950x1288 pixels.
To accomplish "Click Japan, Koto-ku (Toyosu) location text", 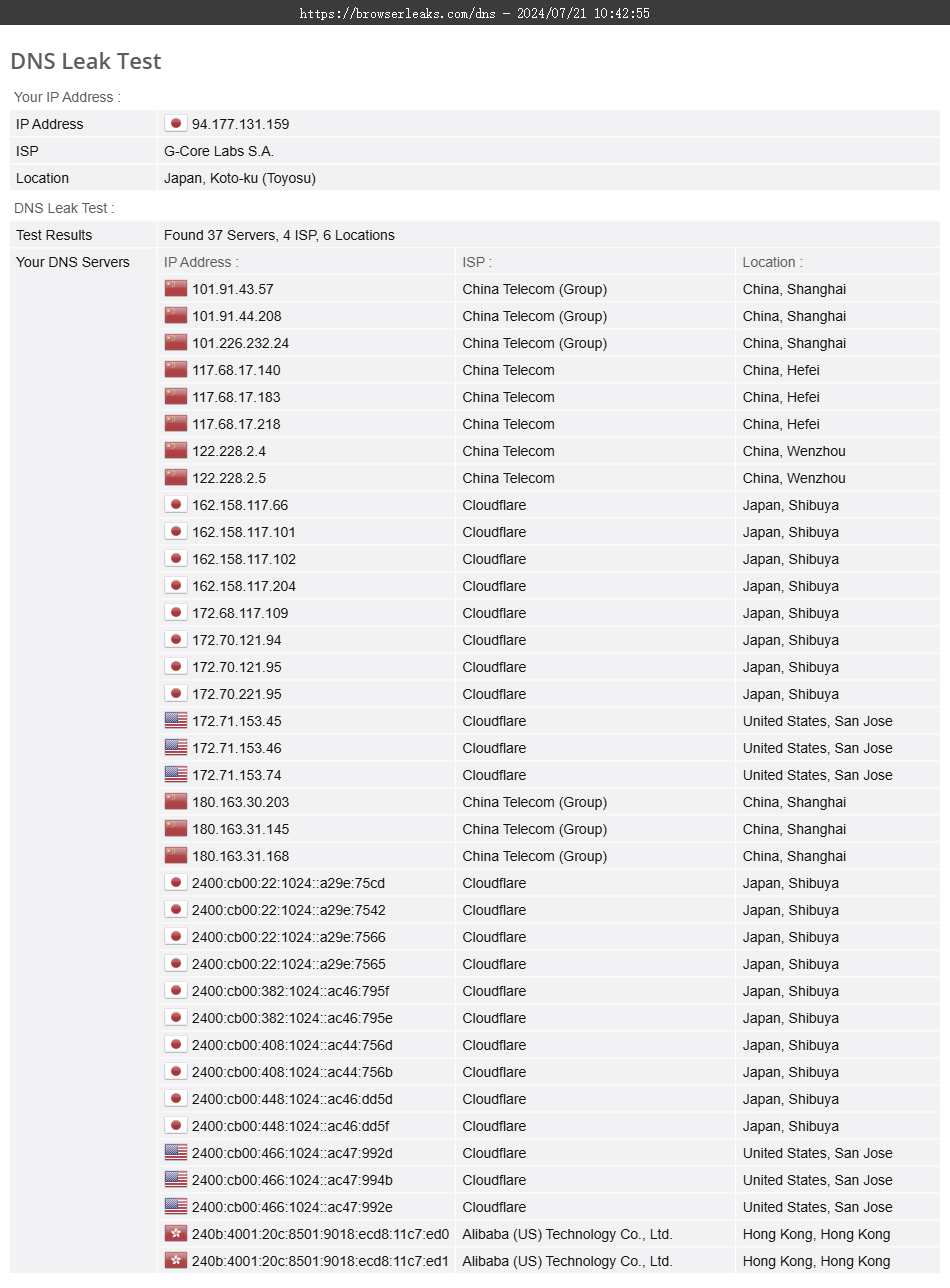I will 240,178.
